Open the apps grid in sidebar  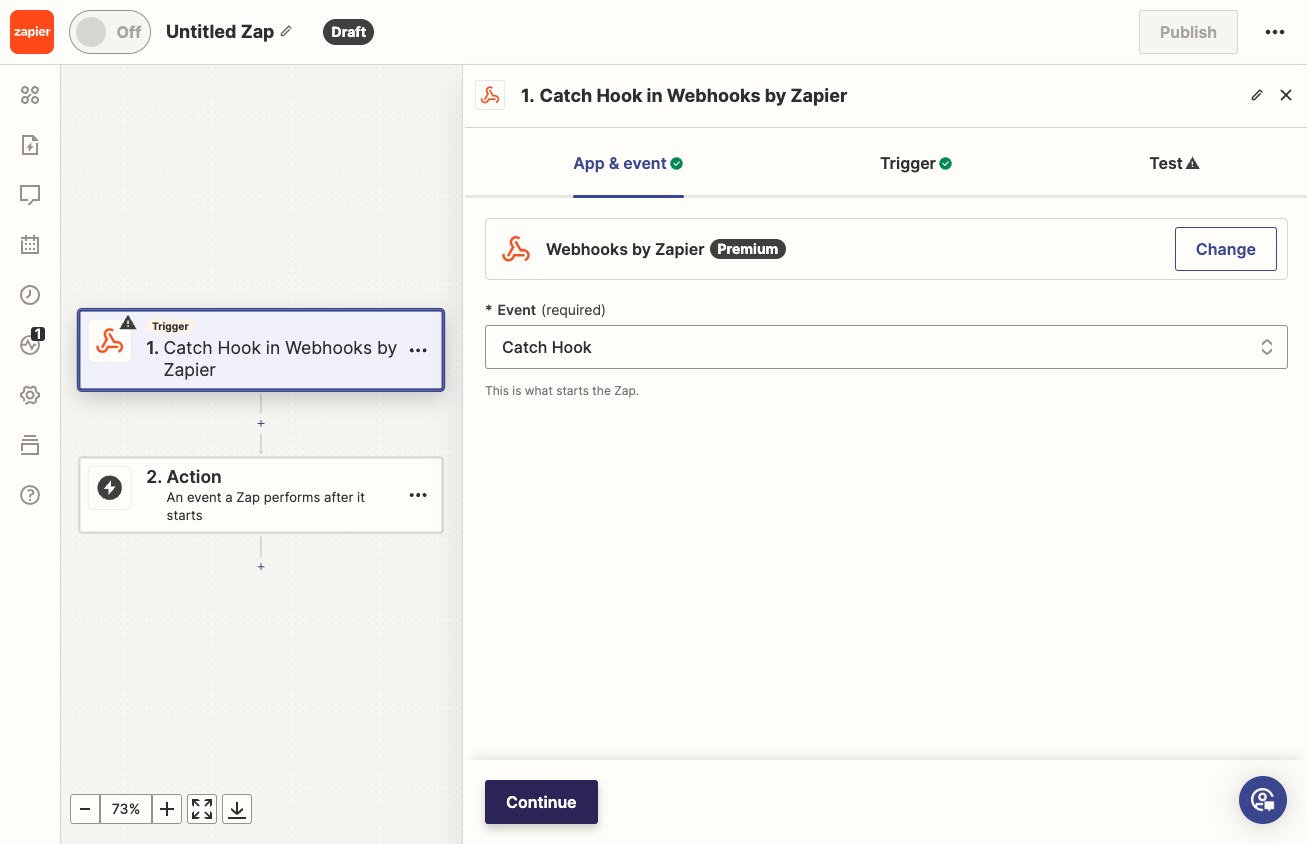click(30, 95)
